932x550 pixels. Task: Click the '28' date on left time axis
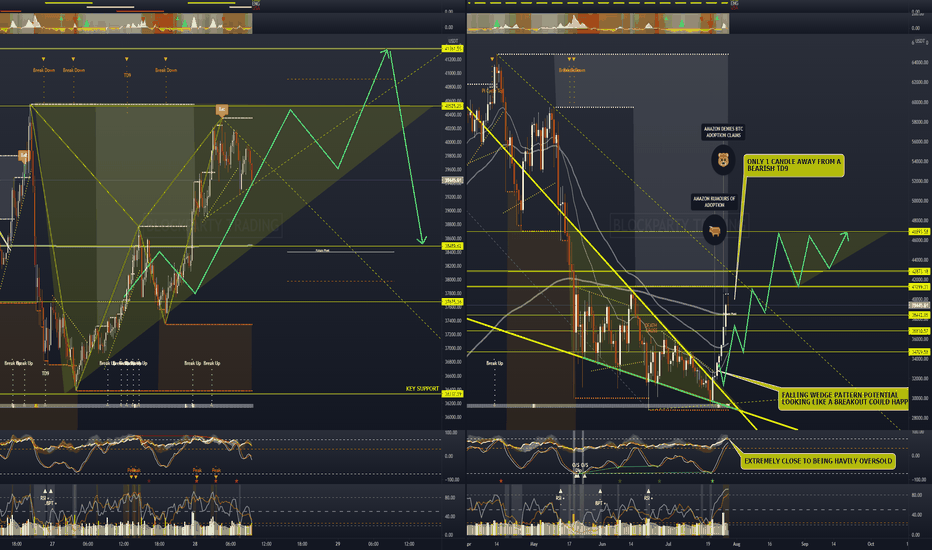click(x=195, y=544)
